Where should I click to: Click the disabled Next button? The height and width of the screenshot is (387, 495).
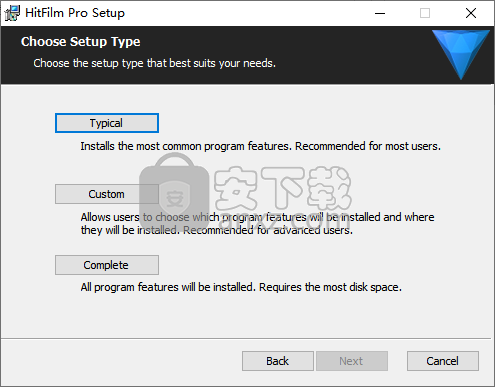[x=352, y=361]
